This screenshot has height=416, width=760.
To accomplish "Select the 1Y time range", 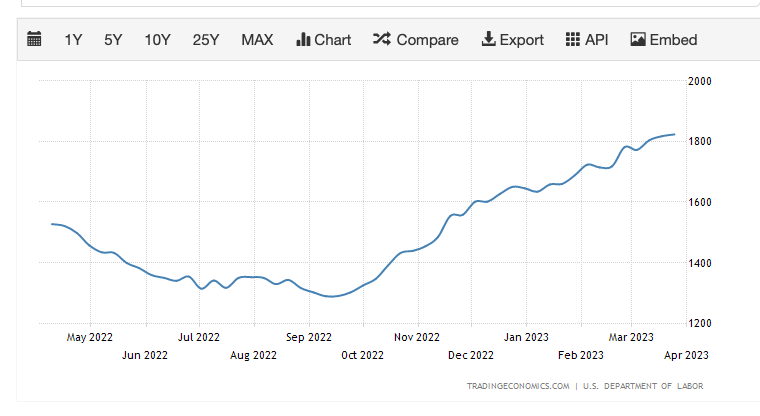I will (x=73, y=40).
